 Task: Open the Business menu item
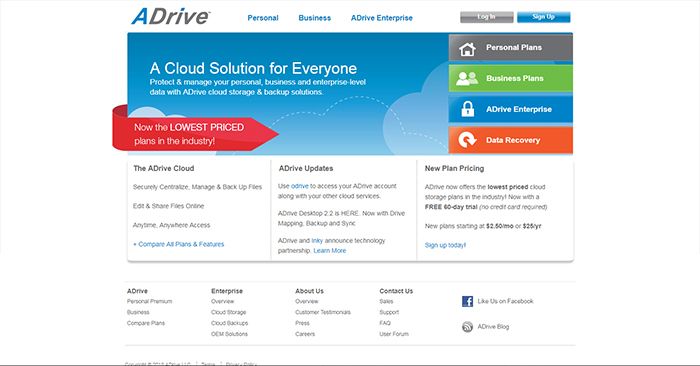click(315, 18)
